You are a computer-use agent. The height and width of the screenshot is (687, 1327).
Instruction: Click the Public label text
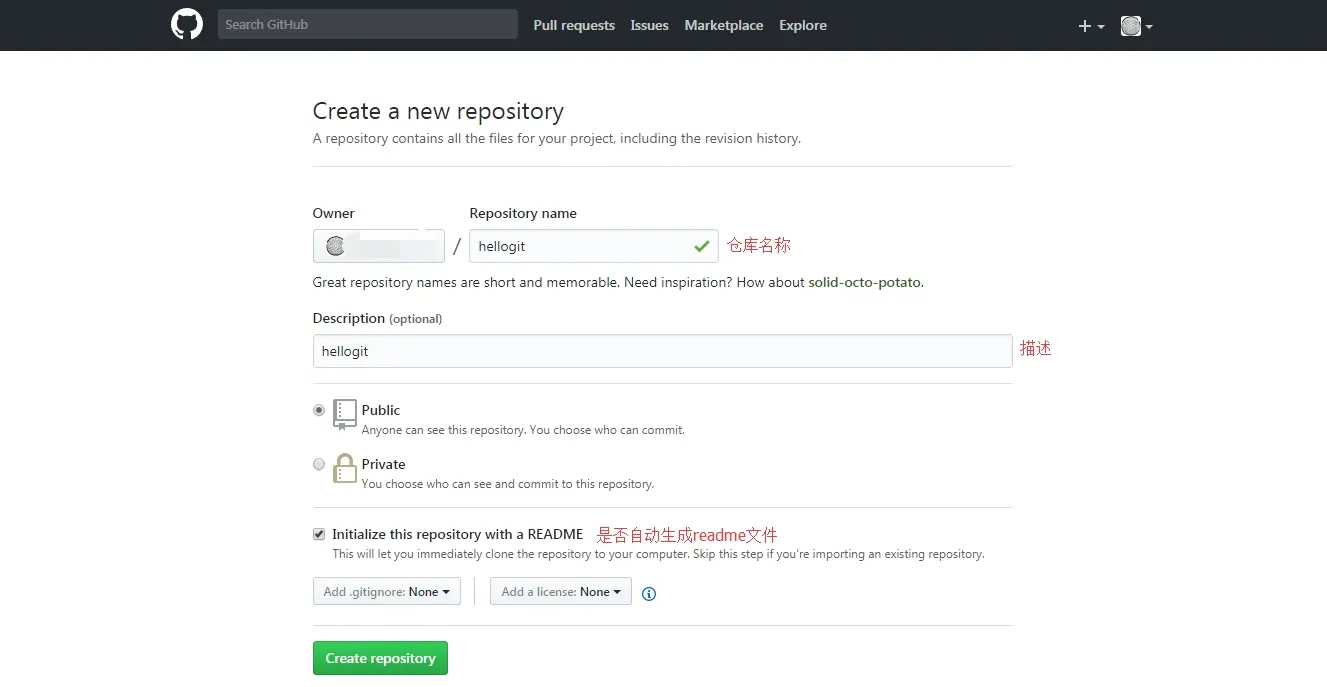pyautogui.click(x=381, y=410)
